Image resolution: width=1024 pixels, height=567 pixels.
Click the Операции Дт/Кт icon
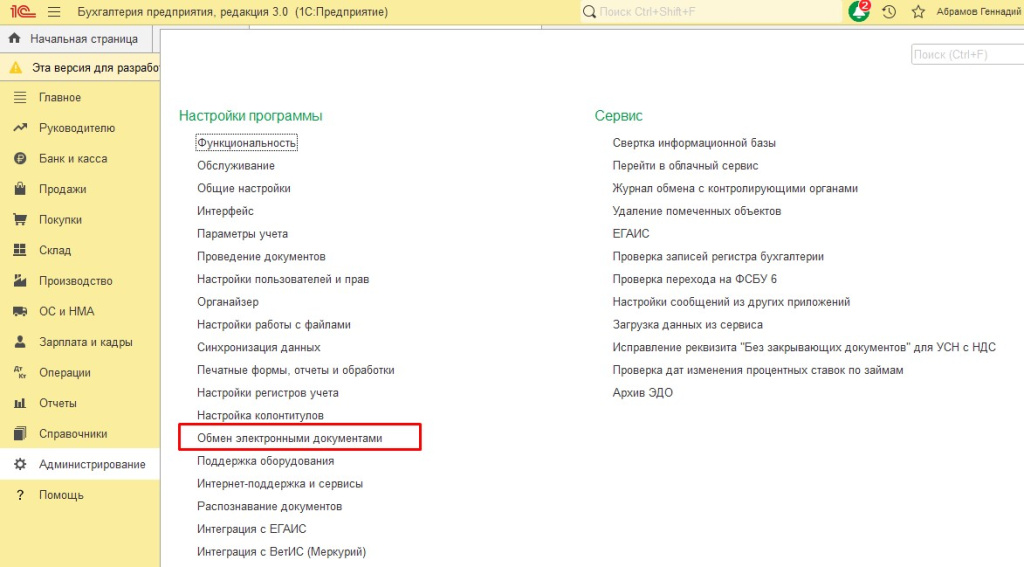pyautogui.click(x=20, y=372)
